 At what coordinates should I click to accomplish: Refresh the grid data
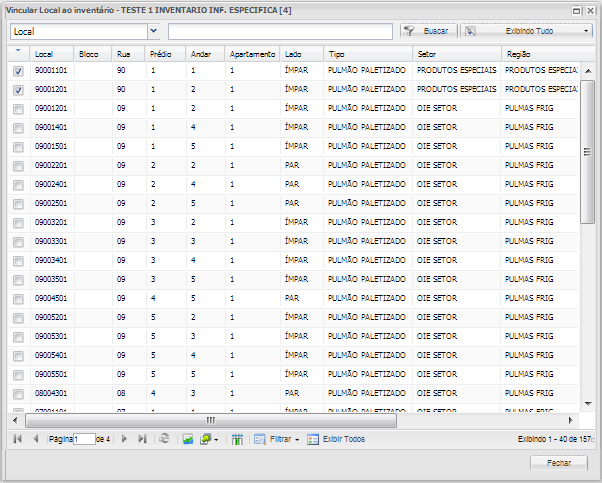click(164, 439)
